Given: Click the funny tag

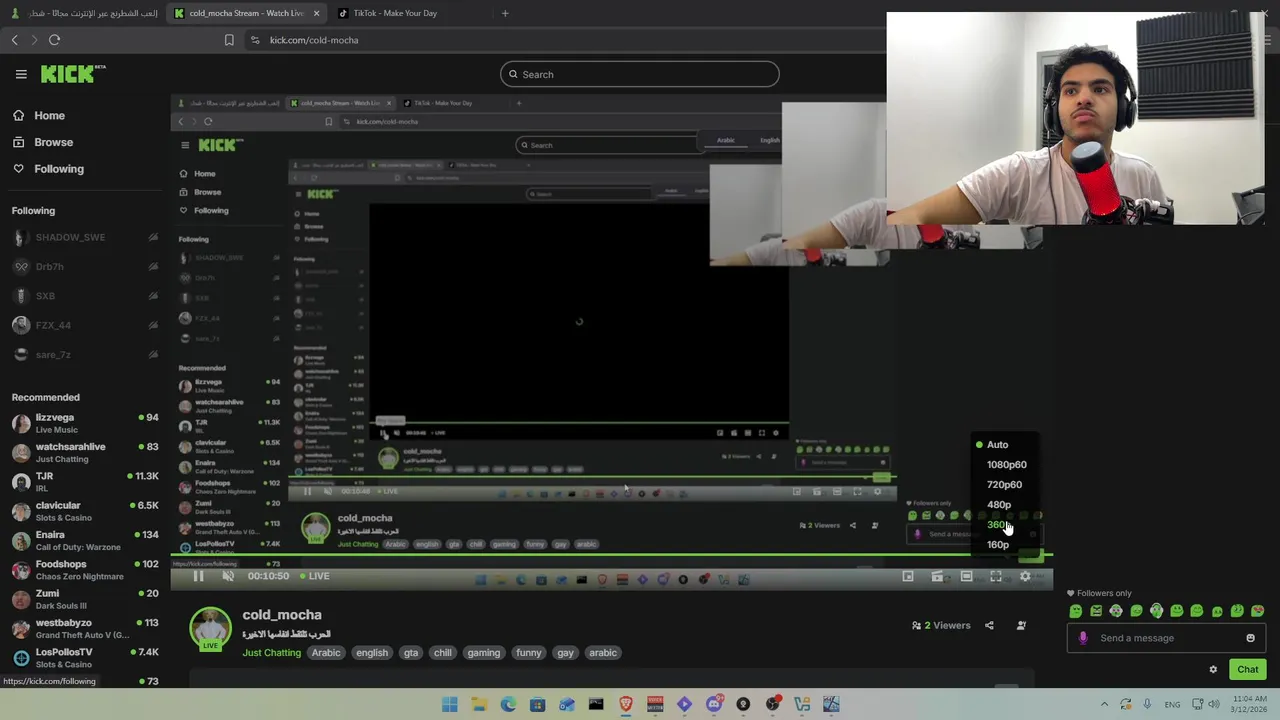Looking at the screenshot, I should (x=528, y=653).
